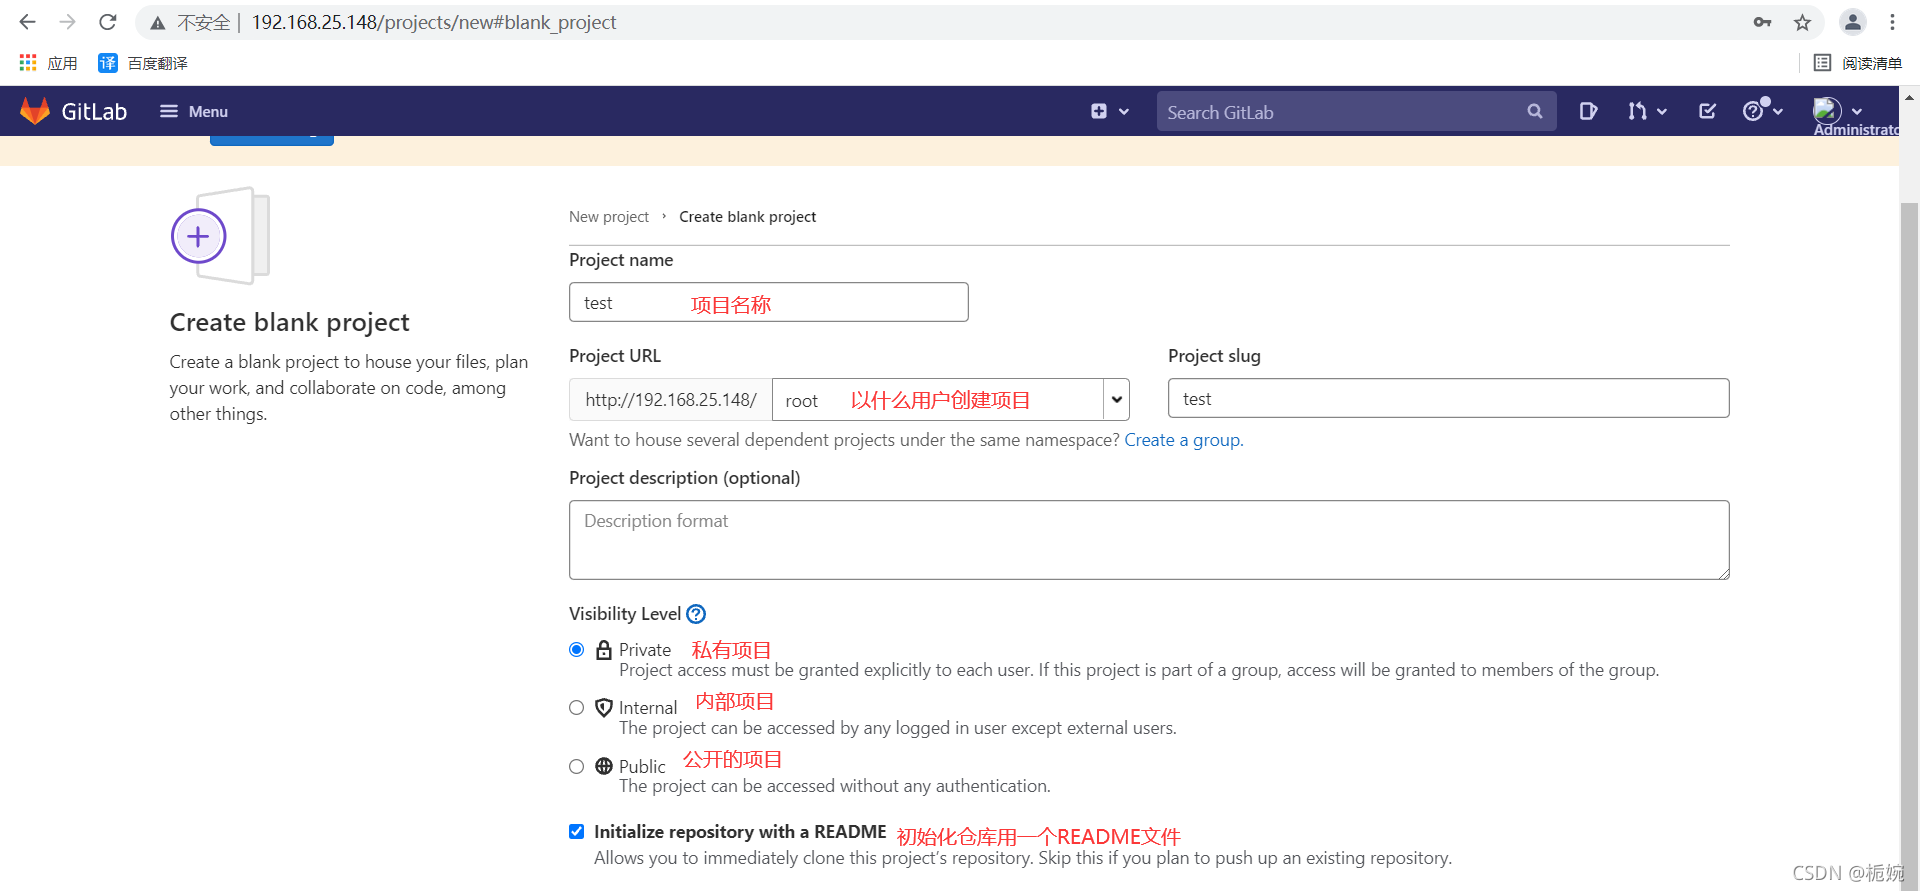
Task: Open saved password key icon
Action: (1762, 22)
